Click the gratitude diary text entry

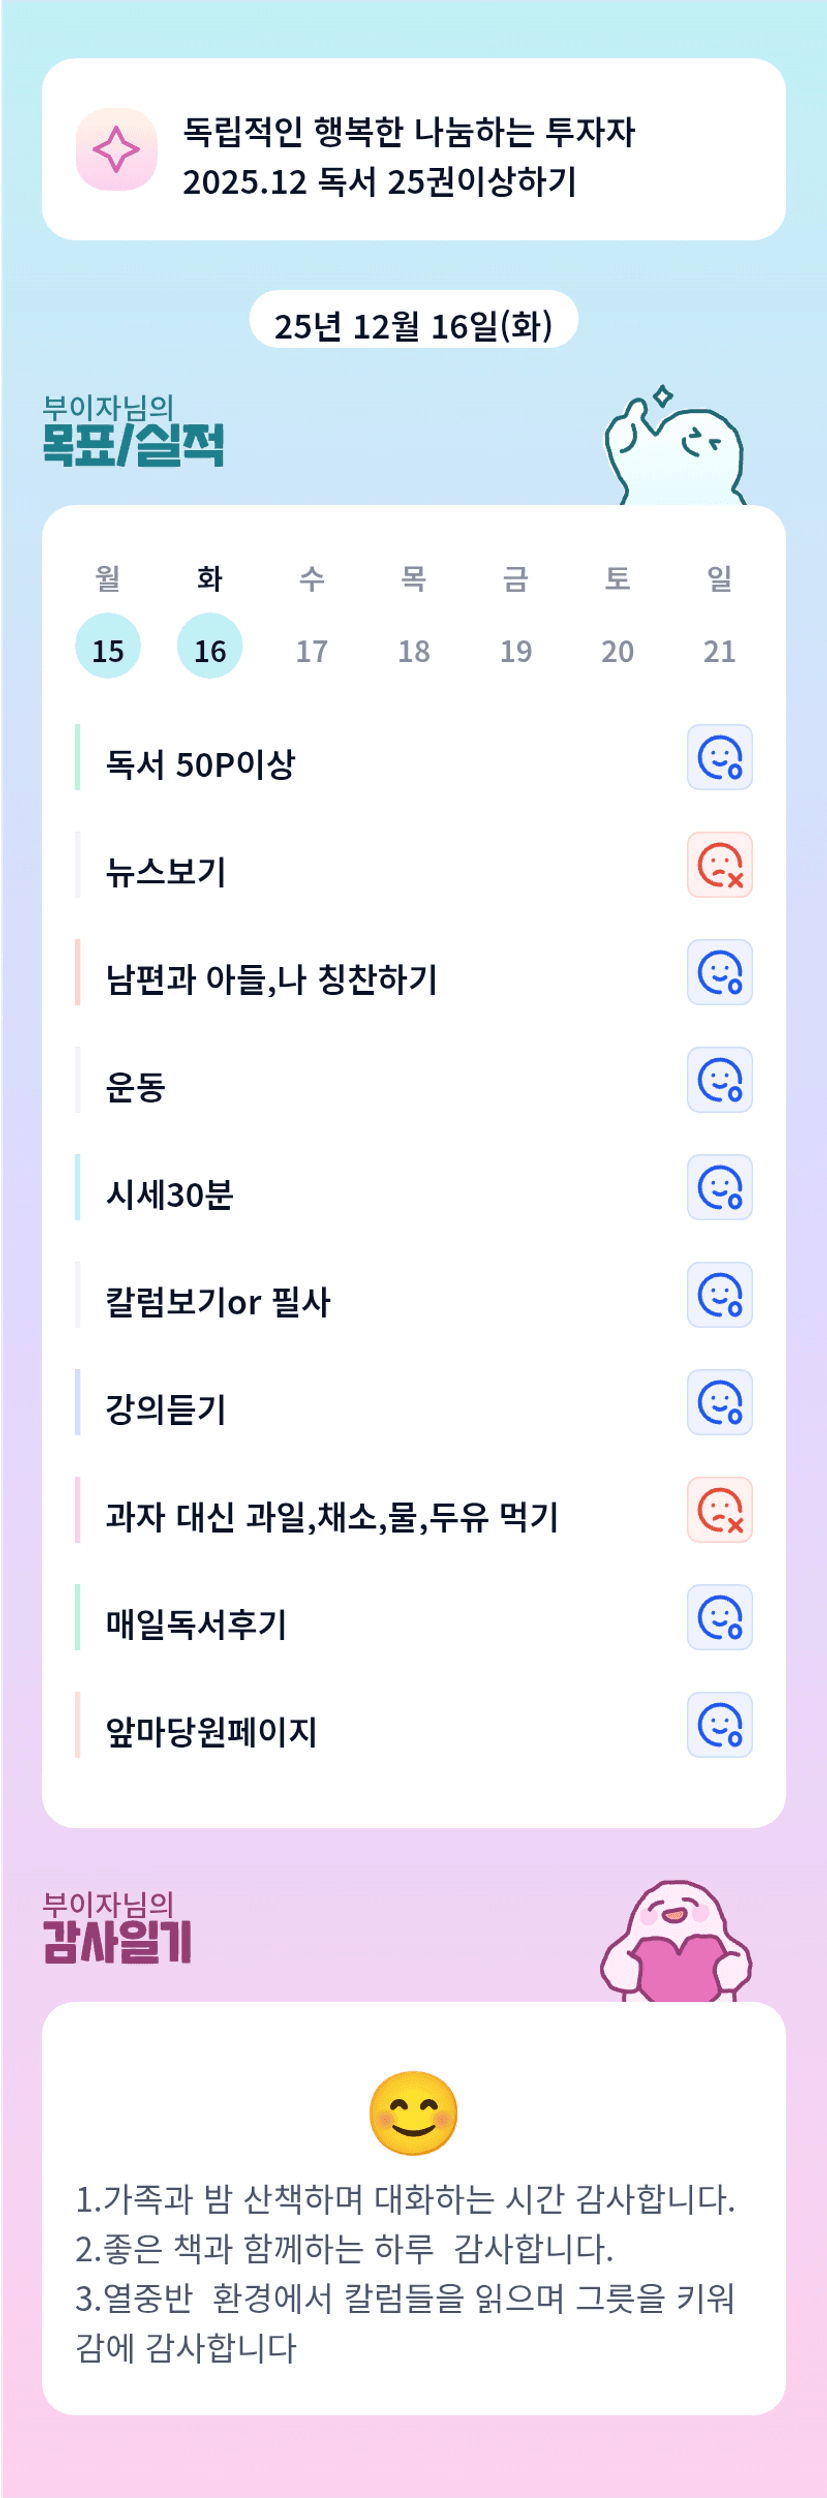[406, 2274]
